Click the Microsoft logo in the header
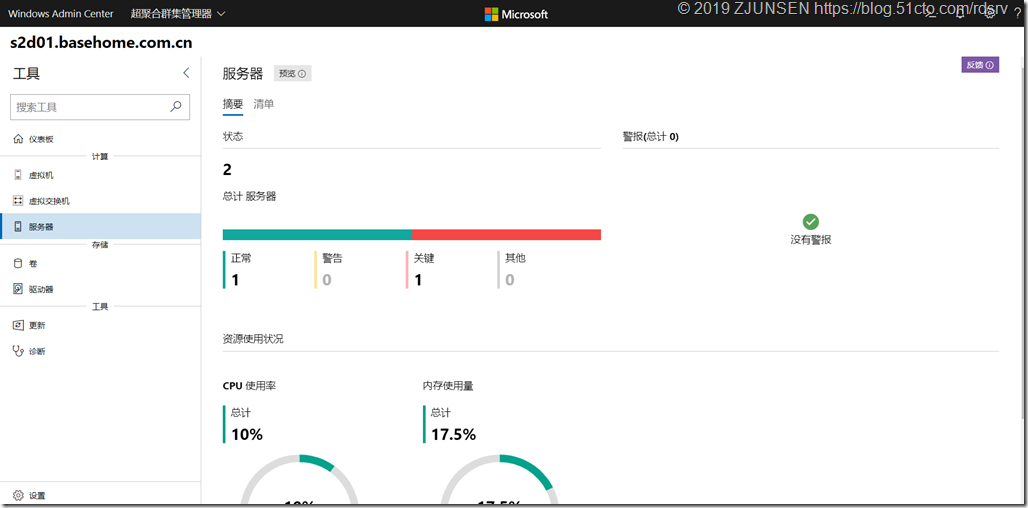 pos(516,14)
